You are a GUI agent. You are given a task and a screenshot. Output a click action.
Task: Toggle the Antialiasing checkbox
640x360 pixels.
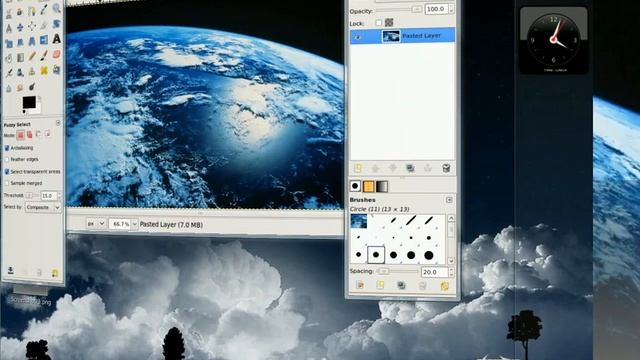(7, 148)
